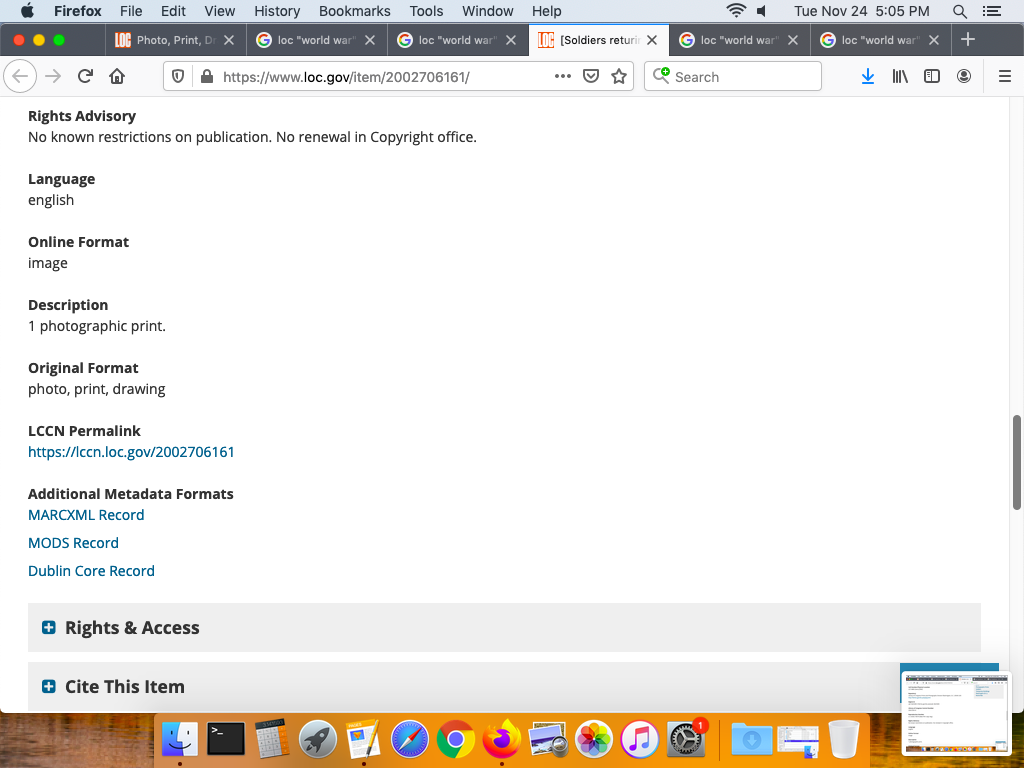Viewport: 1024px width, 768px height.
Task: Click the LCCN permalink URL
Action: pos(131,452)
